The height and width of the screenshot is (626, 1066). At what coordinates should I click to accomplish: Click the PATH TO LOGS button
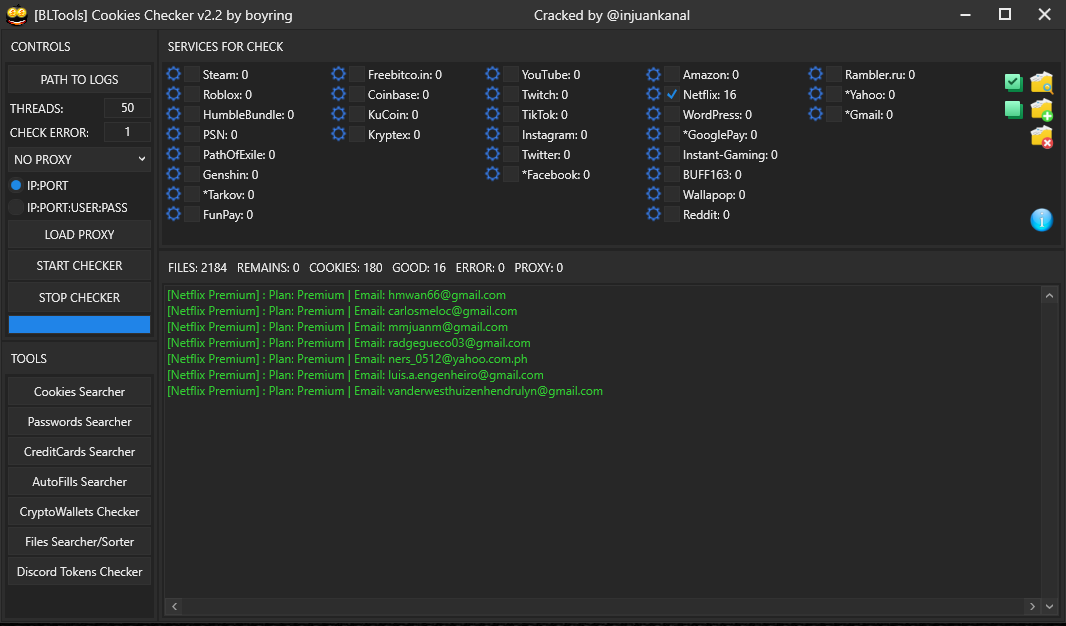point(80,80)
